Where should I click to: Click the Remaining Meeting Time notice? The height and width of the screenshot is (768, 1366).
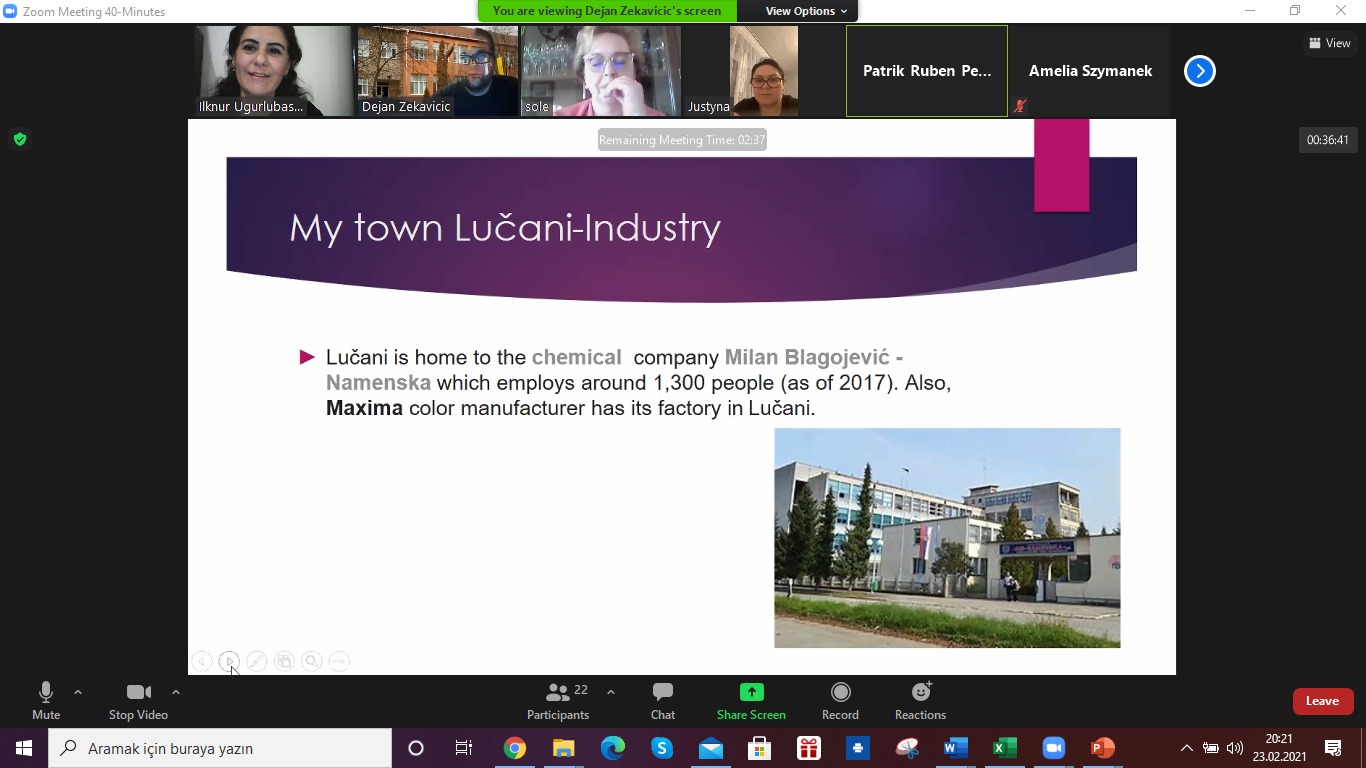(682, 140)
